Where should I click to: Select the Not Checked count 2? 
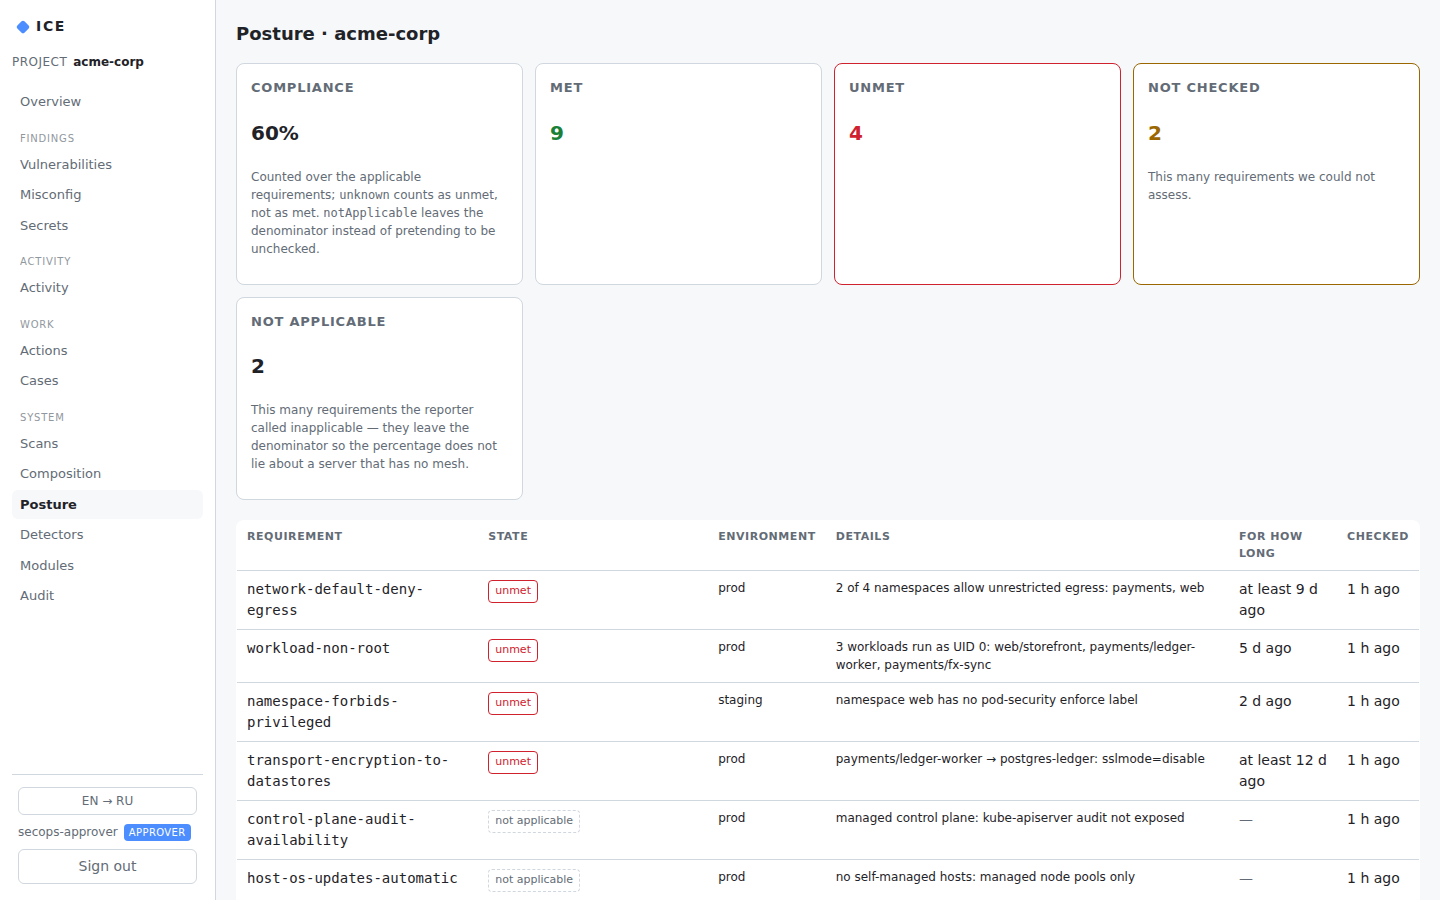pos(1155,133)
